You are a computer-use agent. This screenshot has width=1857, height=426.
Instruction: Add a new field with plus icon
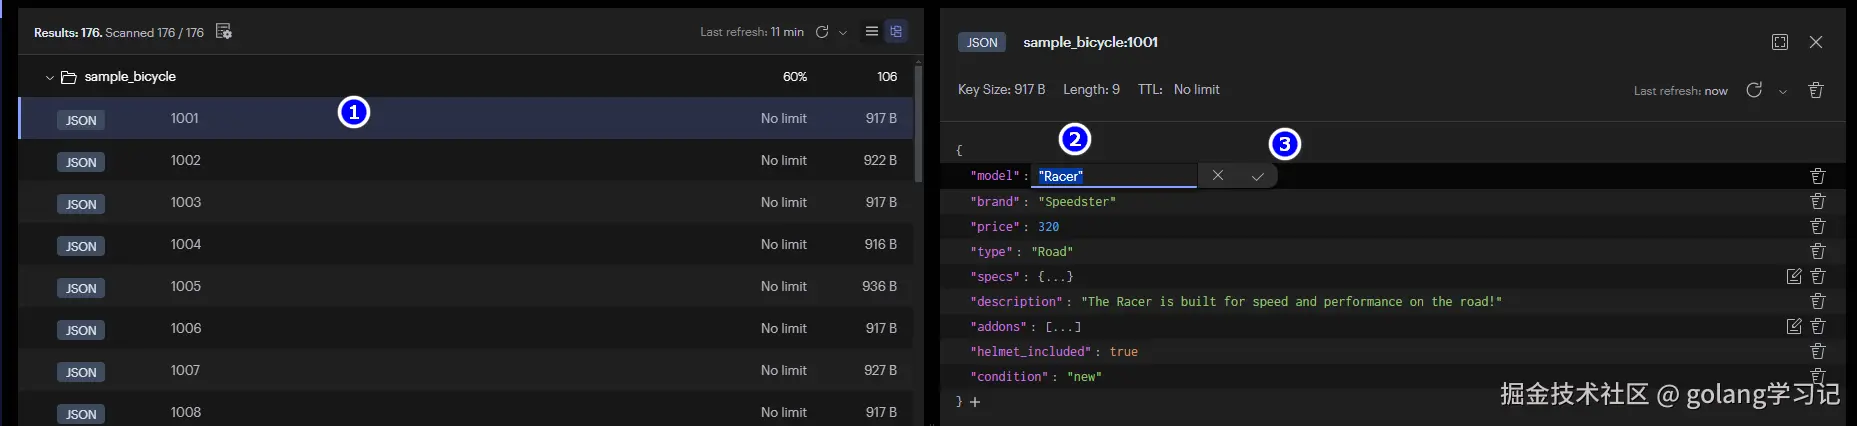coord(975,402)
